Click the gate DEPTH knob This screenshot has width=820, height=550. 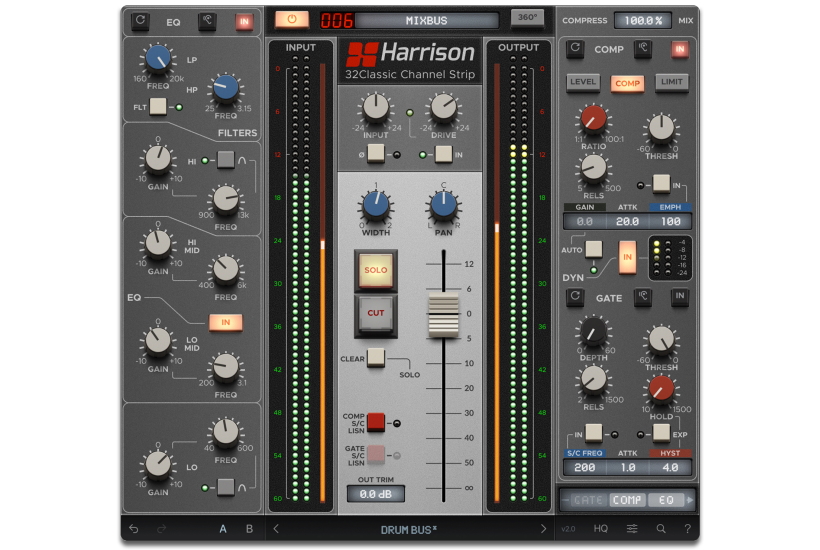click(594, 333)
